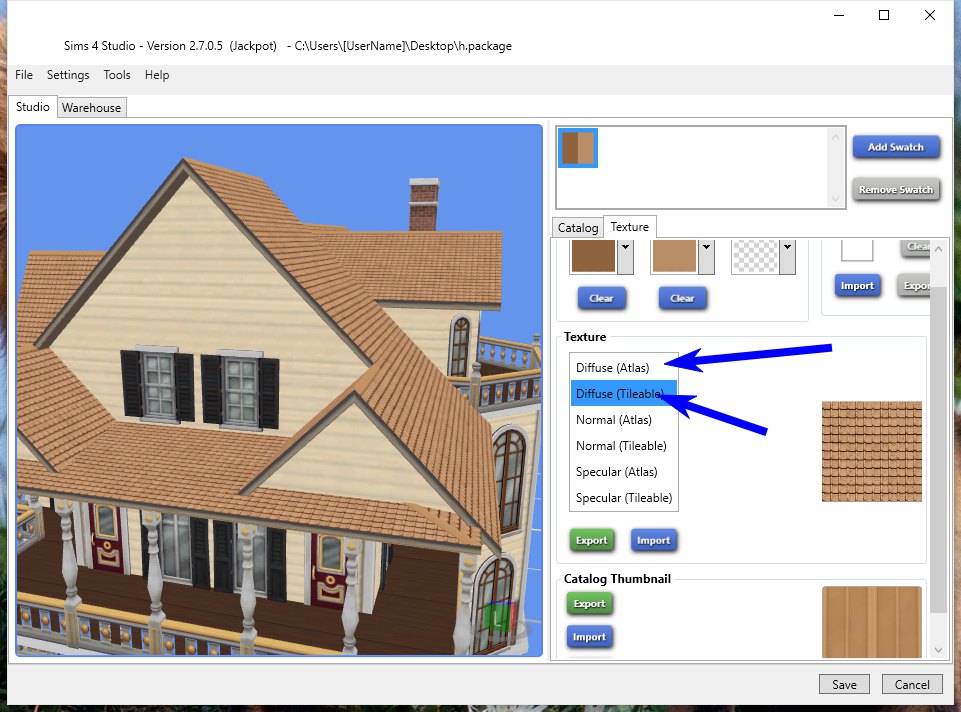This screenshot has width=961, height=712.
Task: Select the Texture tab
Action: coord(629,227)
